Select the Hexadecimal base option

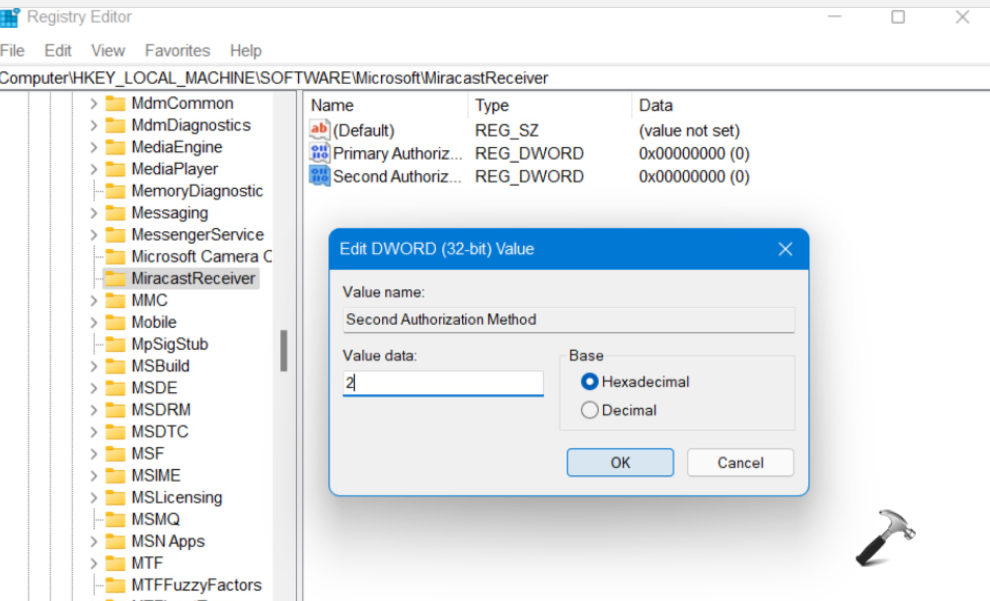click(x=590, y=381)
